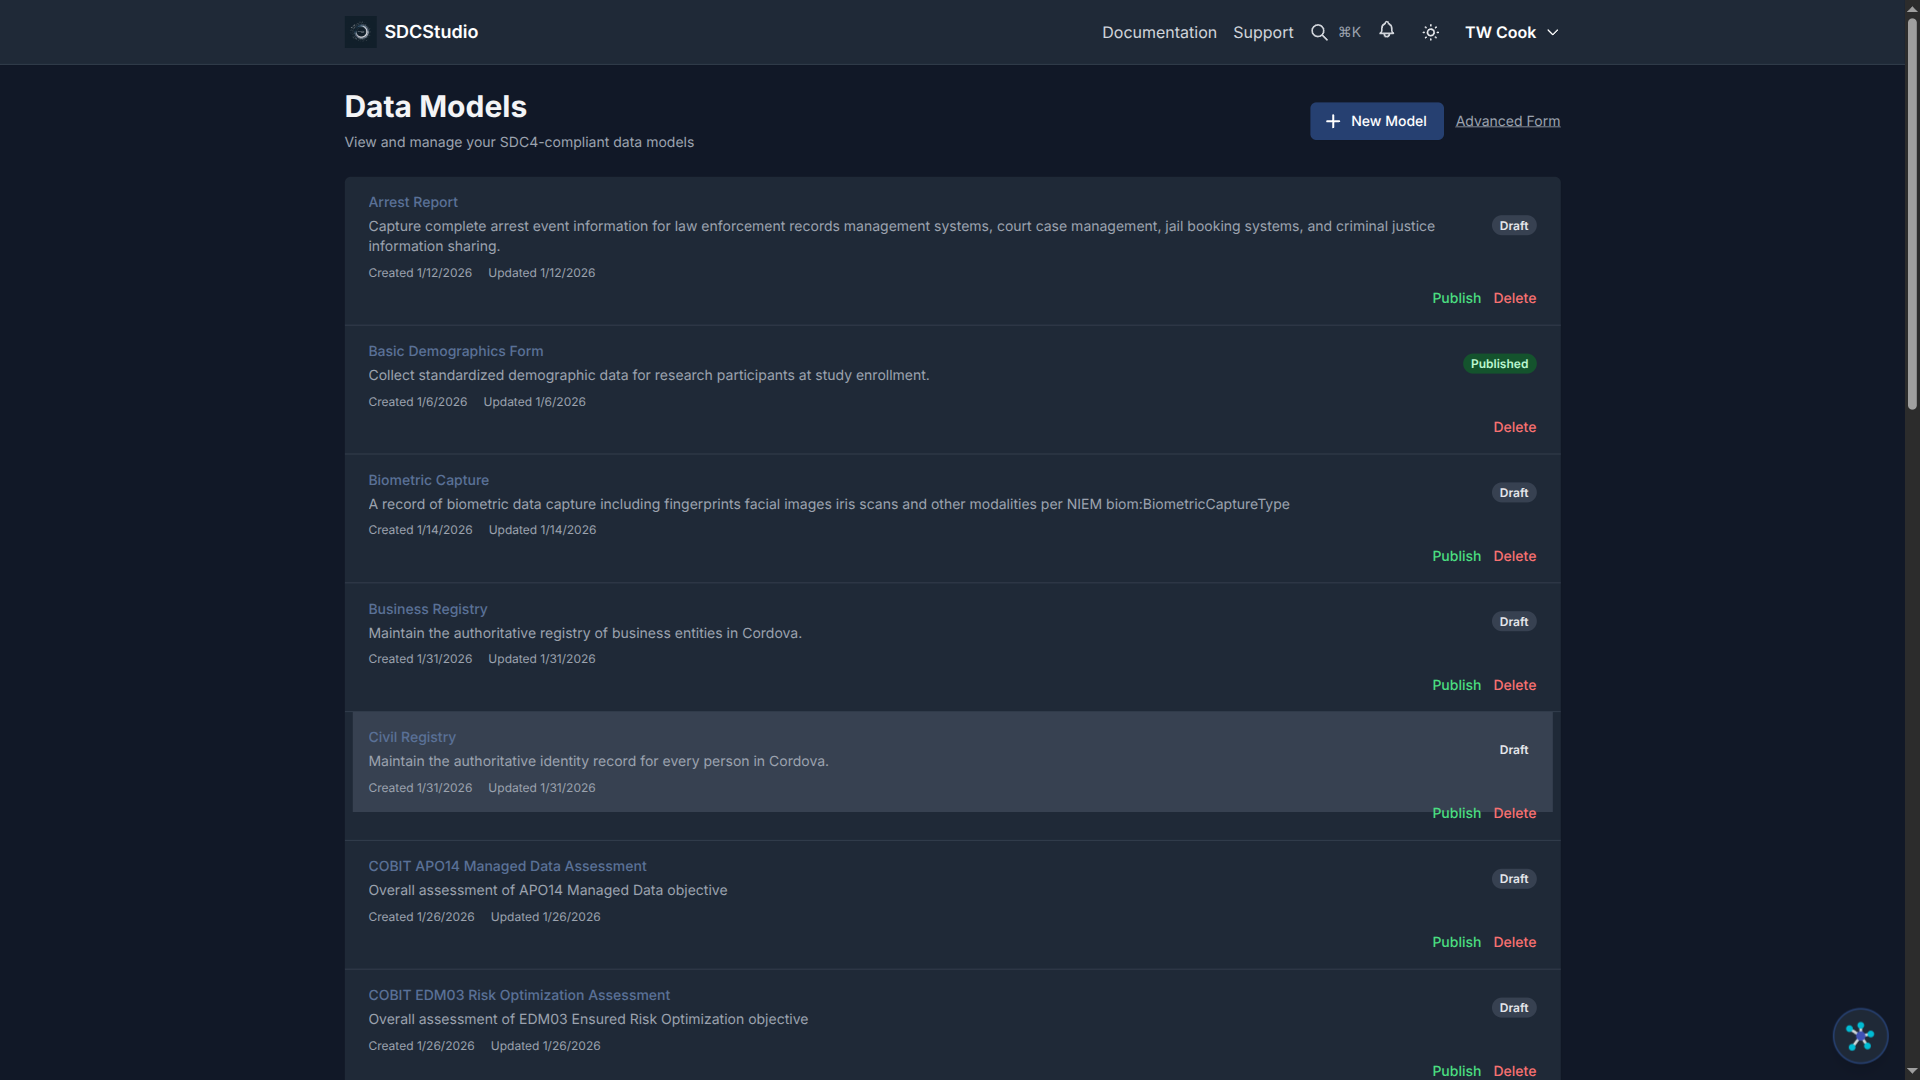The image size is (1920, 1080).
Task: Open the Biometric Capture model
Action: point(428,480)
